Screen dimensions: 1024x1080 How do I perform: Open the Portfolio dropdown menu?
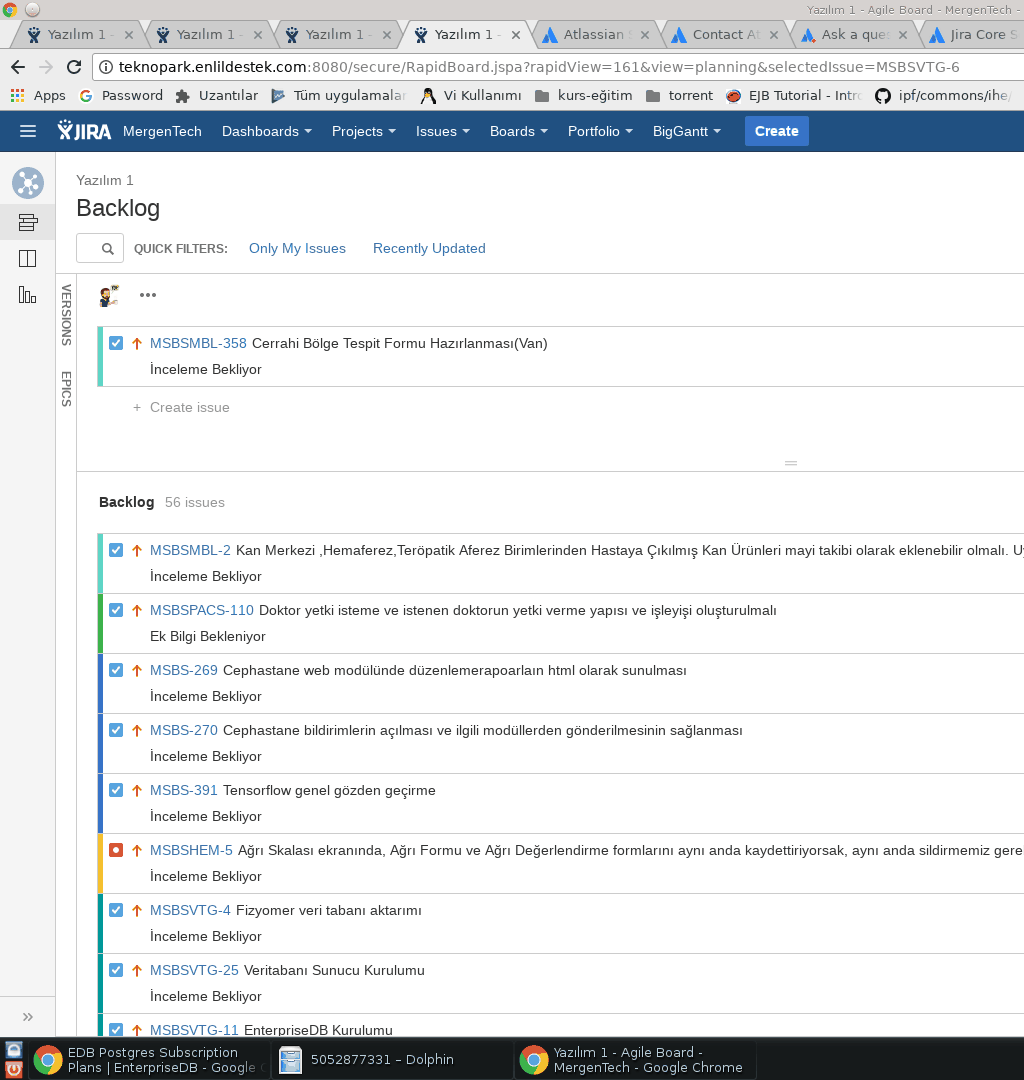coord(600,131)
